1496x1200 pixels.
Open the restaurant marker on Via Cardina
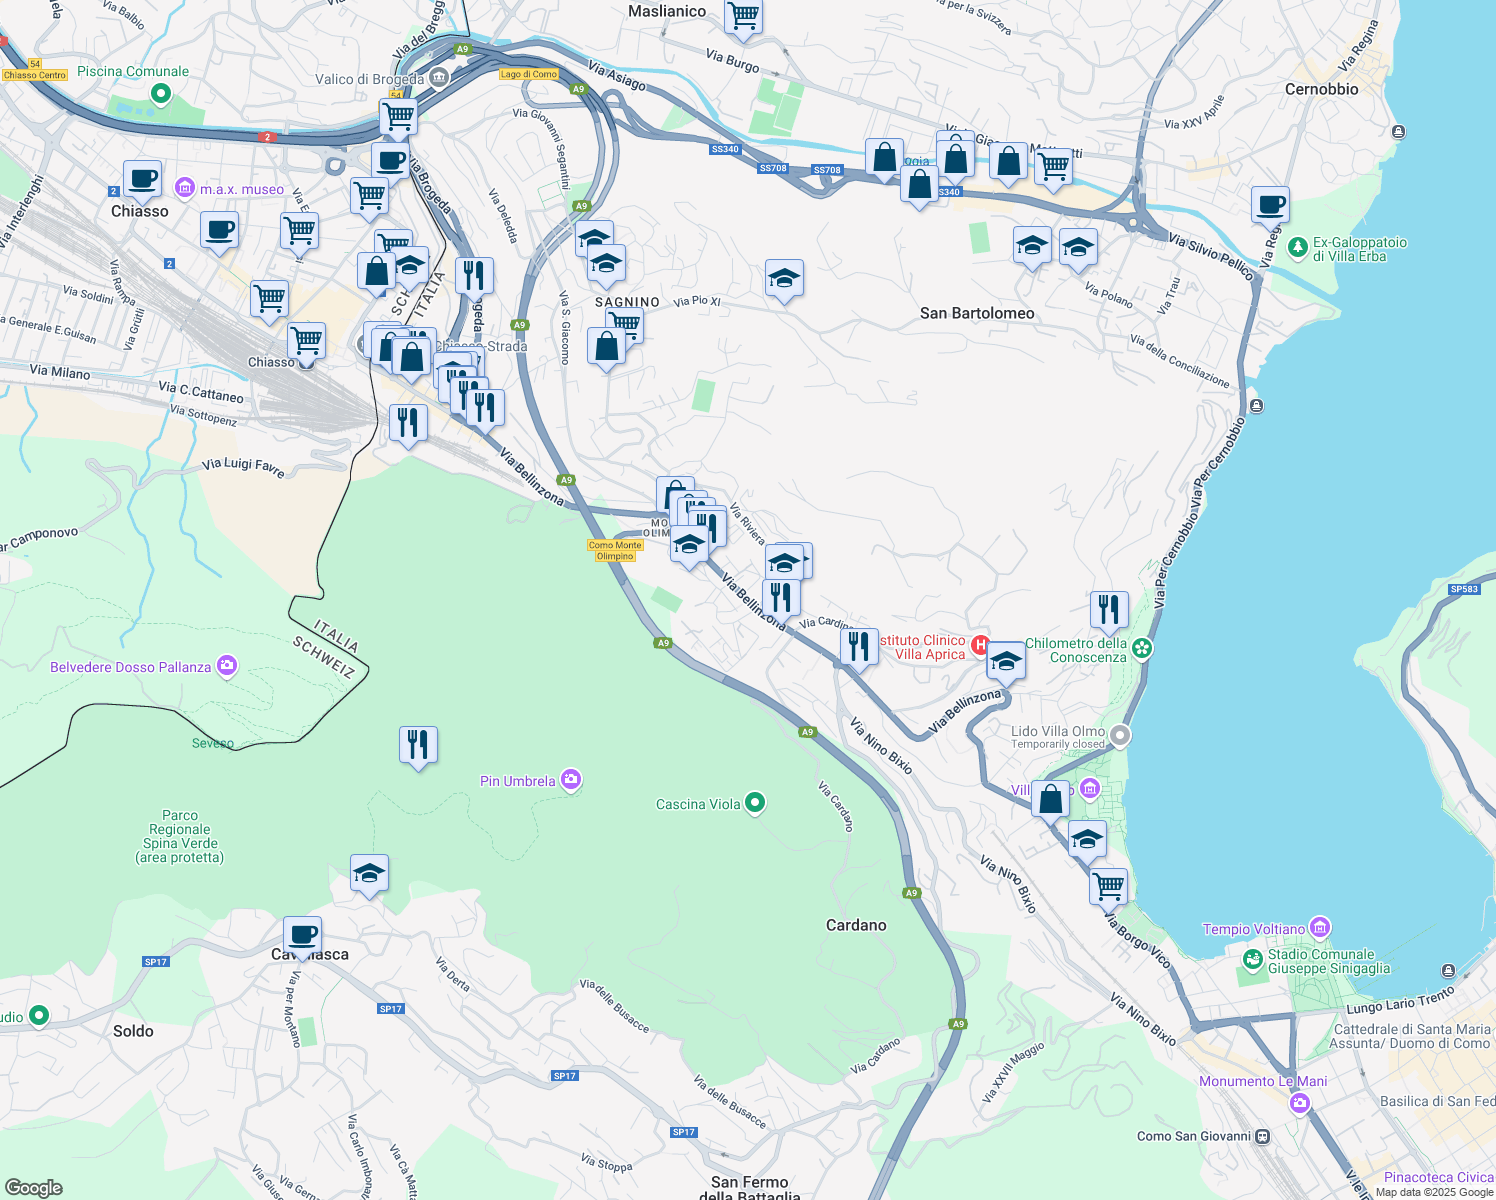tap(781, 597)
